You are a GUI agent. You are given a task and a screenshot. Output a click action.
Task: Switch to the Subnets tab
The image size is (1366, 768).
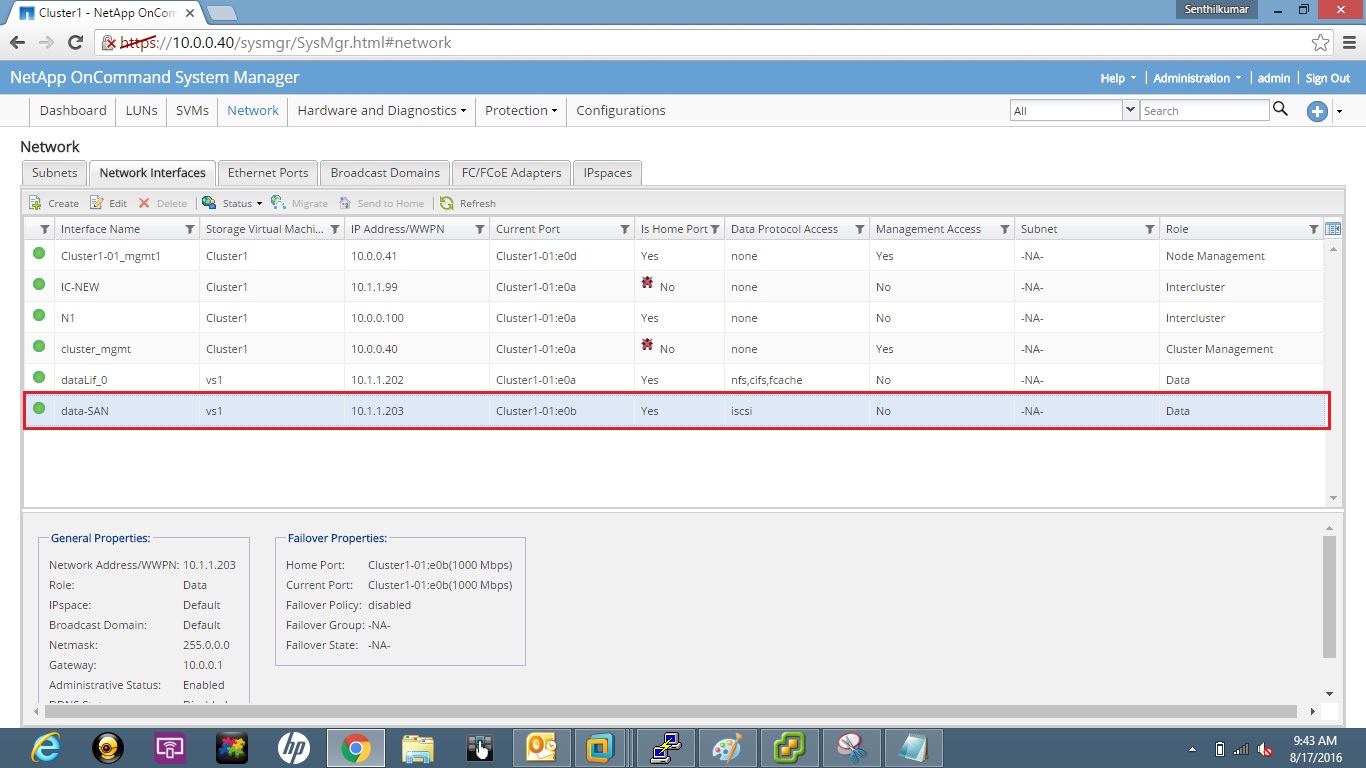click(x=54, y=172)
